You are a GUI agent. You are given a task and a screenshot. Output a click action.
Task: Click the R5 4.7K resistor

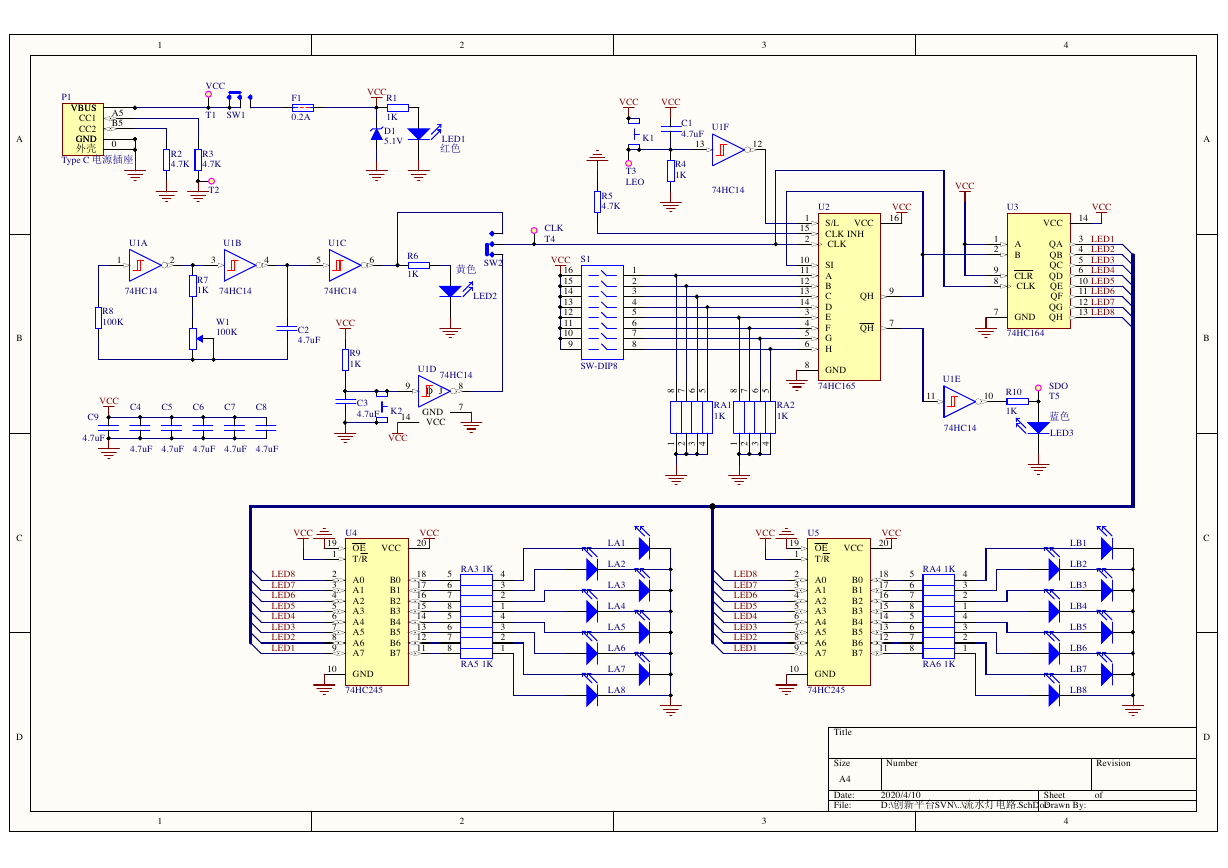[597, 202]
